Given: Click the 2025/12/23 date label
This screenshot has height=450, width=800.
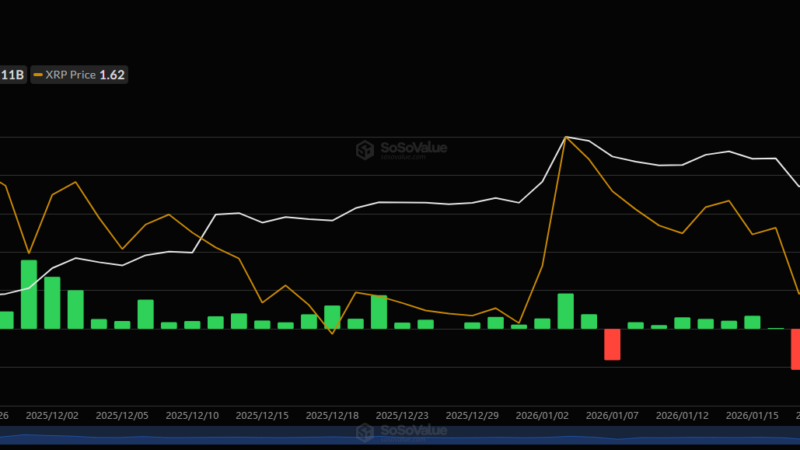Looking at the screenshot, I should pos(402,416).
